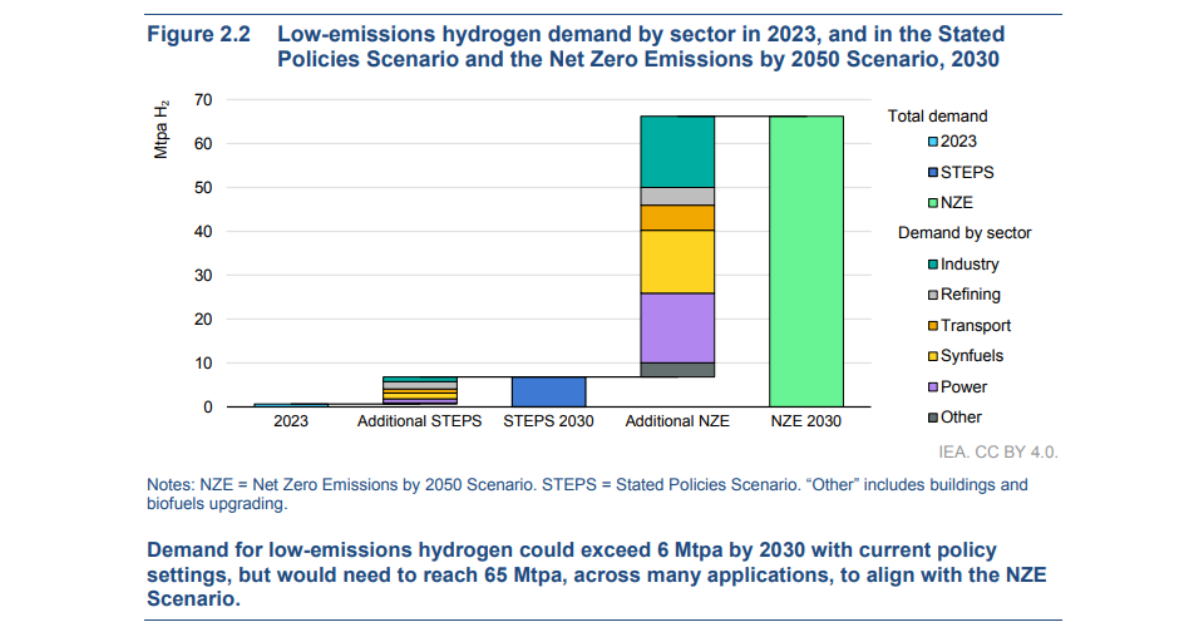Click the 2023 legend color square

pos(934,142)
